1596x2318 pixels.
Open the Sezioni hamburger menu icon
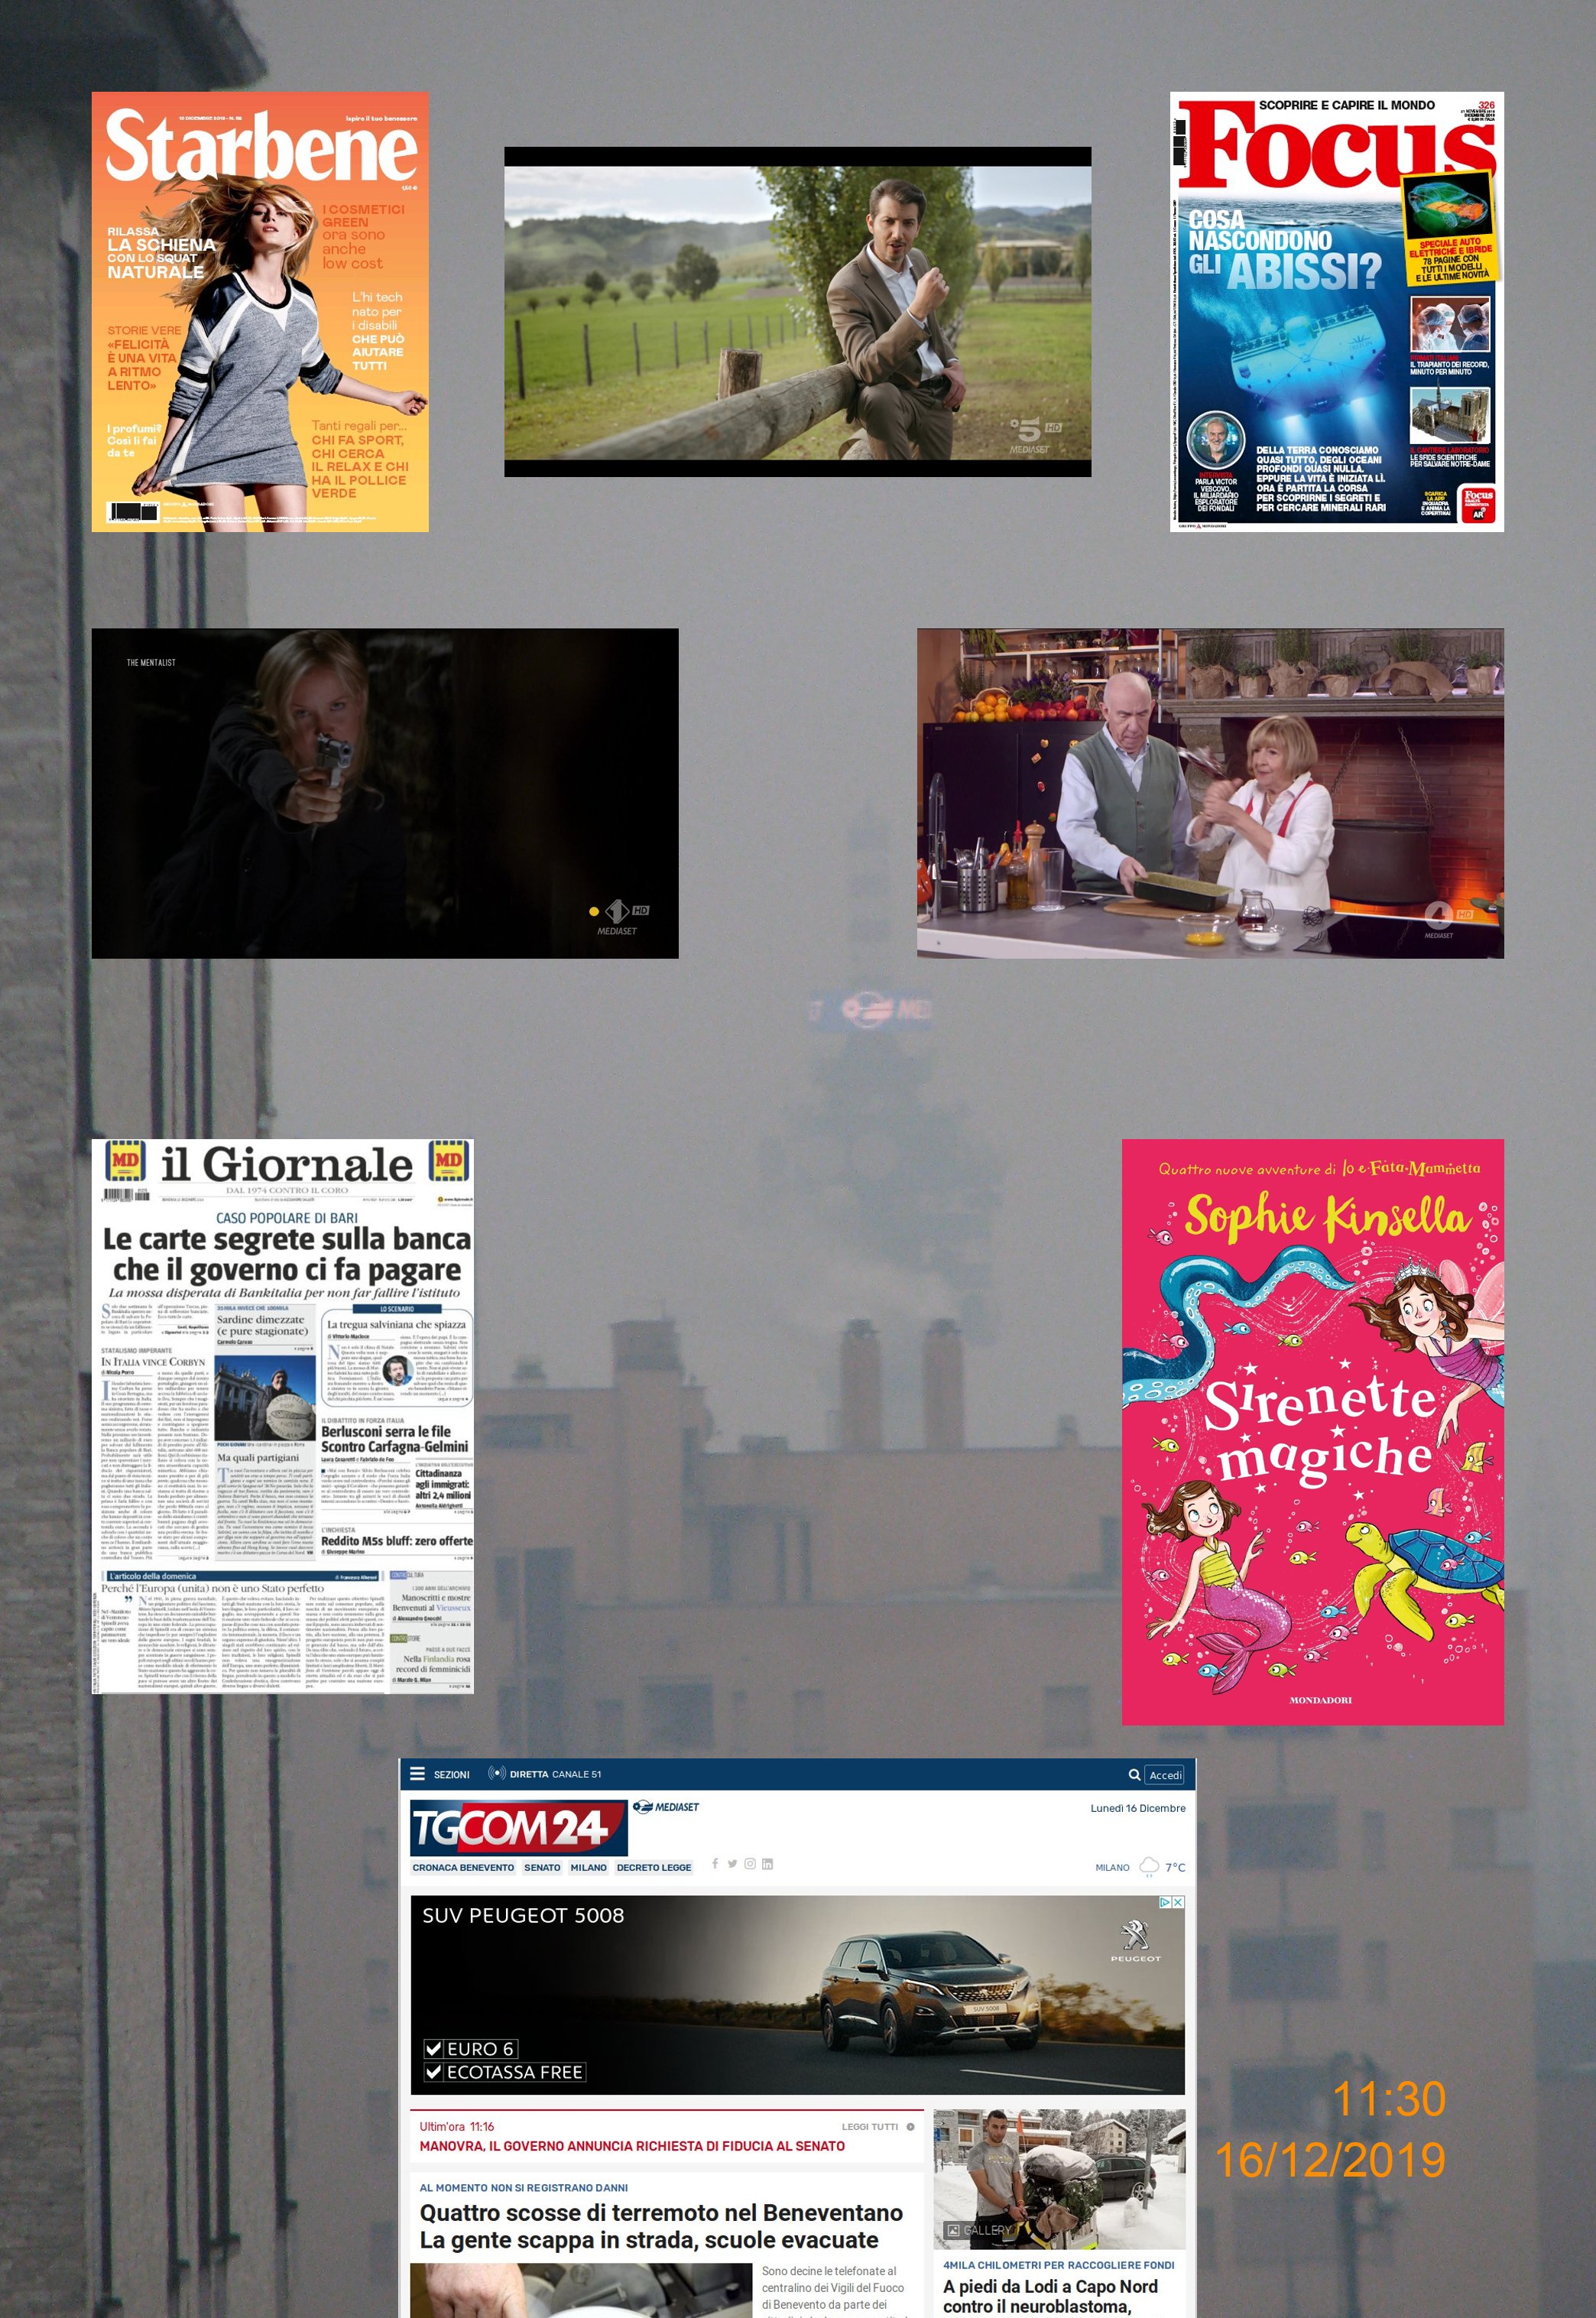(417, 1773)
